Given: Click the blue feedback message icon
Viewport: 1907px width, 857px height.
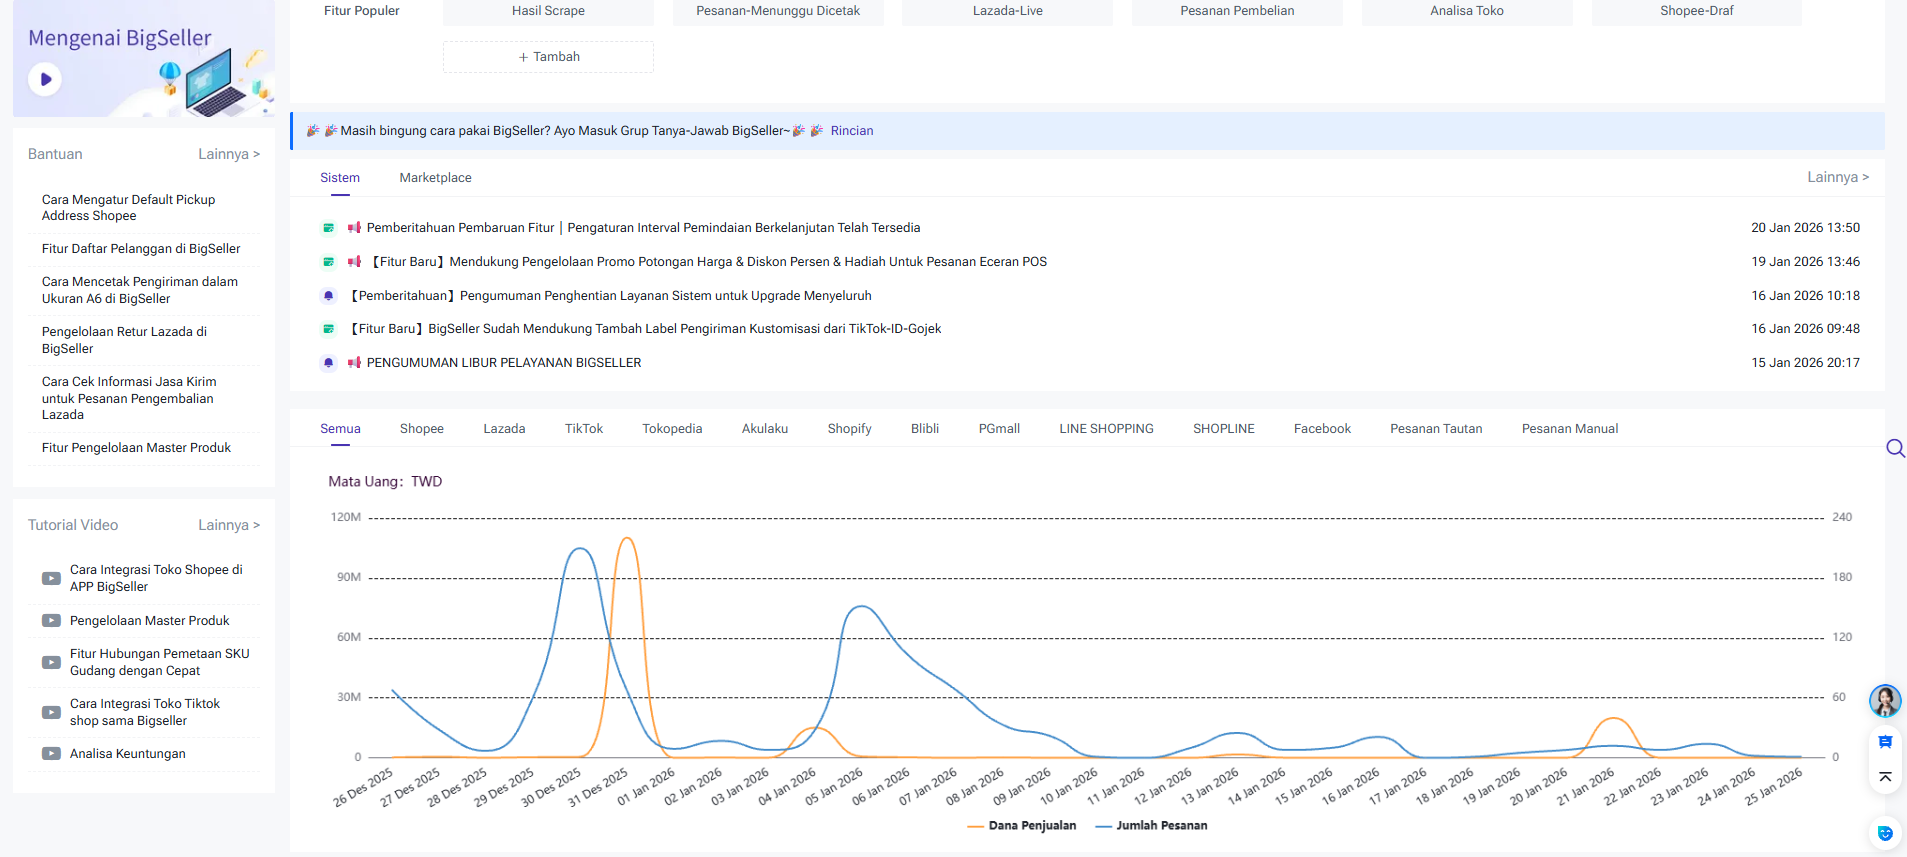Looking at the screenshot, I should coord(1885,742).
